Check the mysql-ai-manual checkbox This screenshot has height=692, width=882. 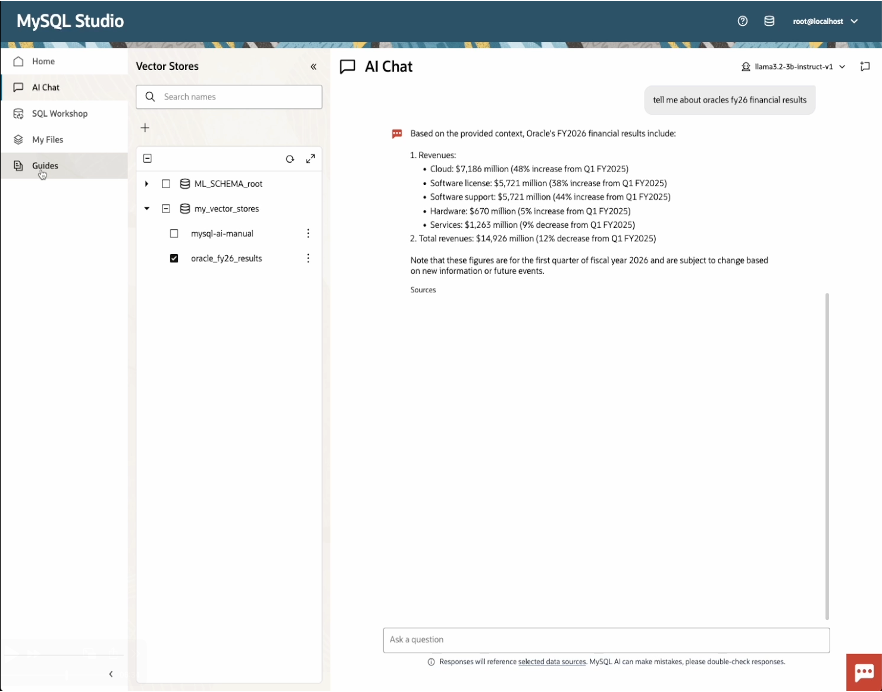point(174,233)
